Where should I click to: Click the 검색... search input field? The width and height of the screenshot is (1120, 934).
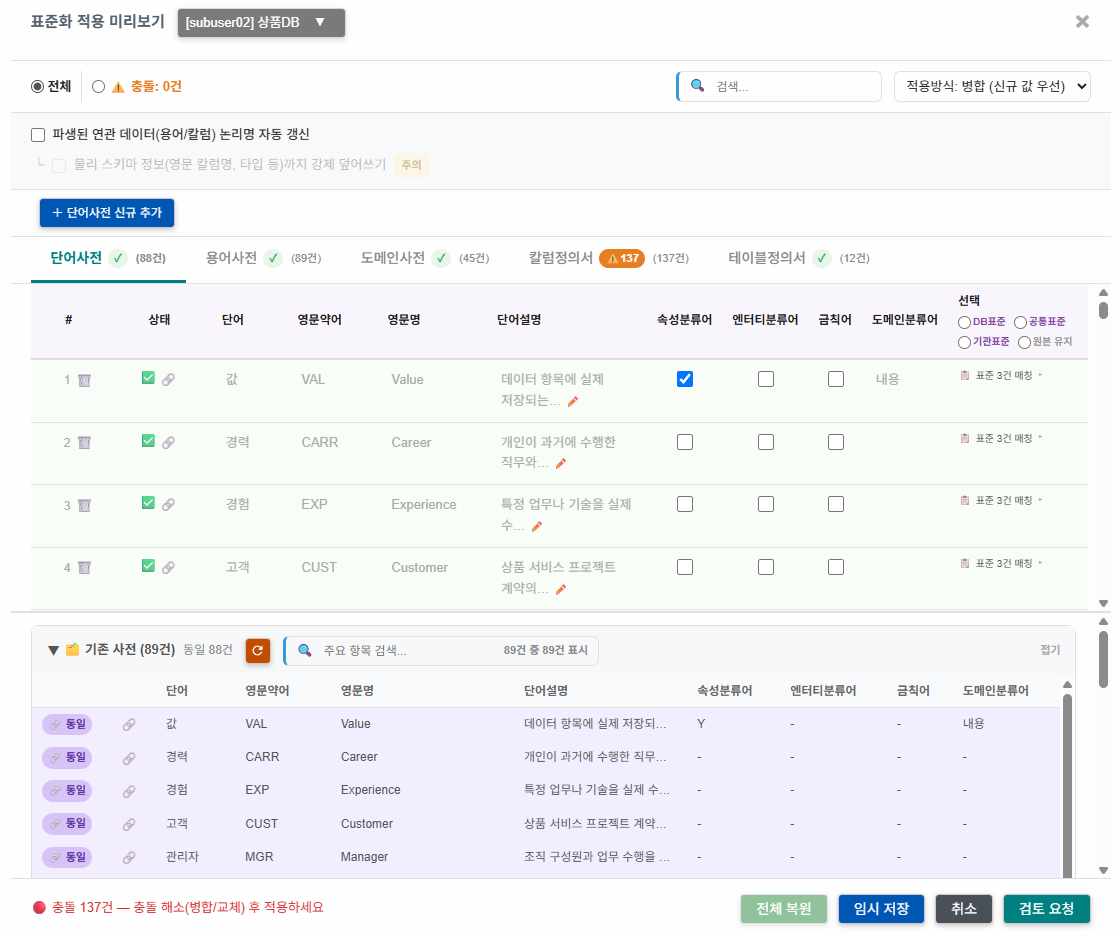pyautogui.click(x=779, y=86)
